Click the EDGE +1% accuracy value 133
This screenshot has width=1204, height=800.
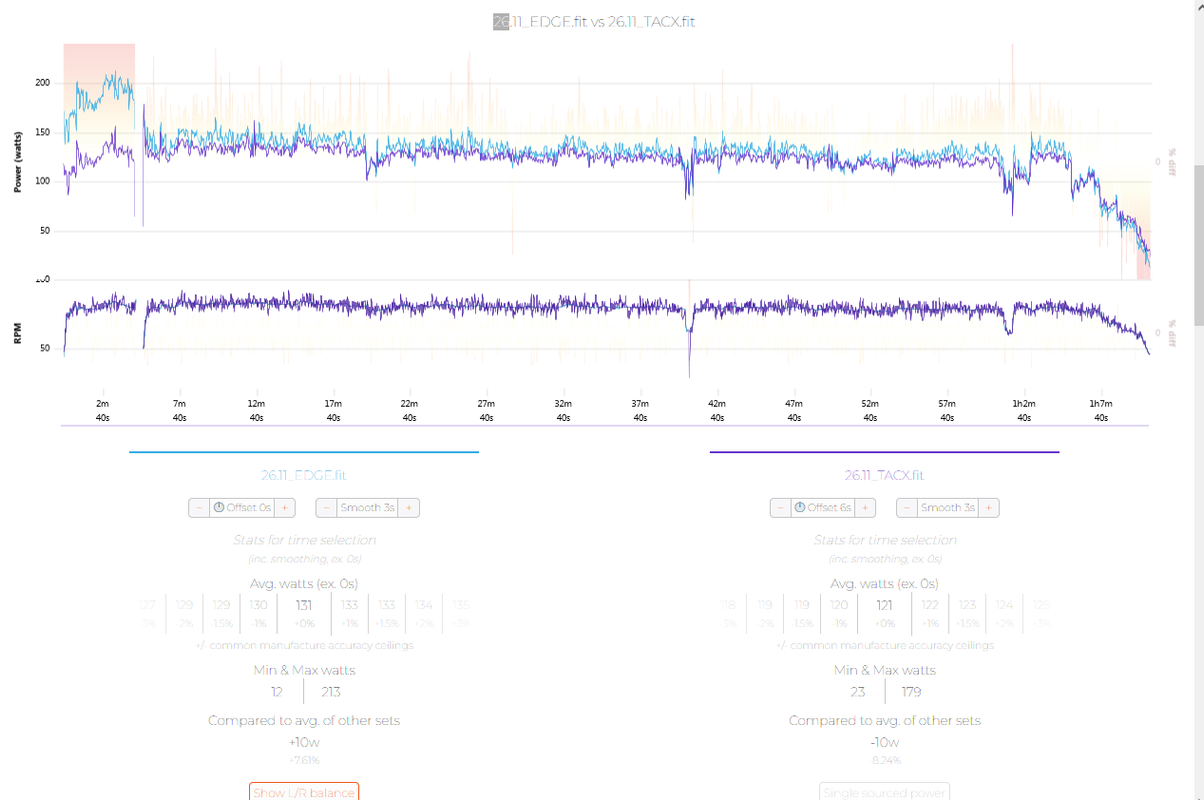tap(349, 605)
